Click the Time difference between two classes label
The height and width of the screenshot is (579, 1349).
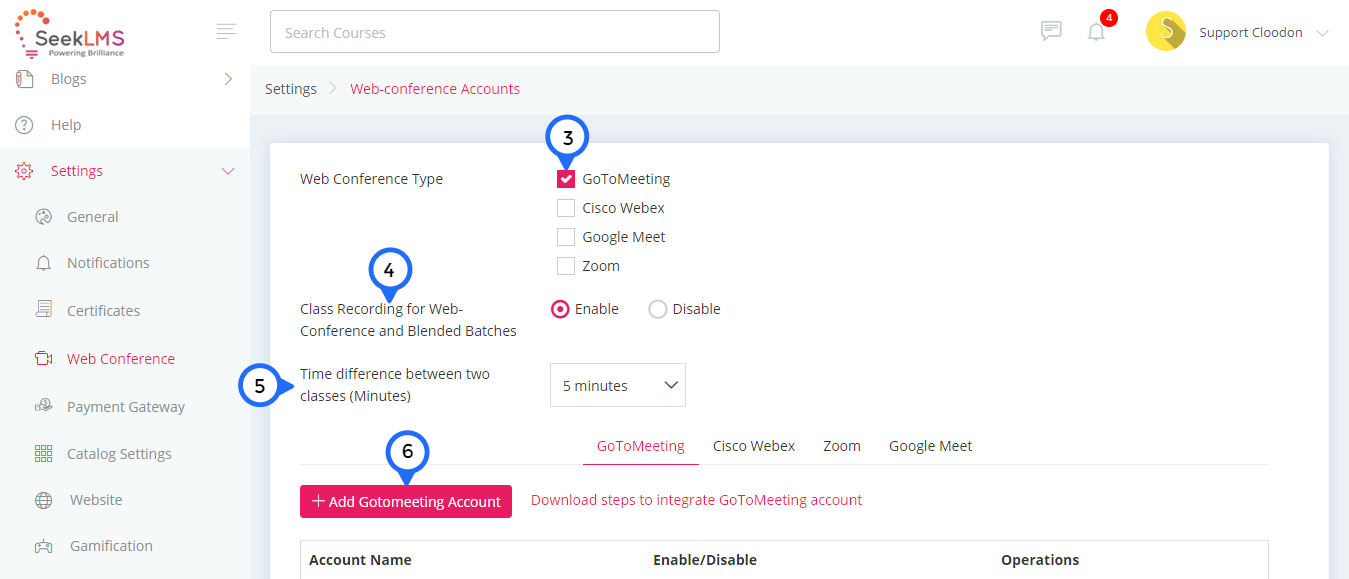(x=395, y=385)
